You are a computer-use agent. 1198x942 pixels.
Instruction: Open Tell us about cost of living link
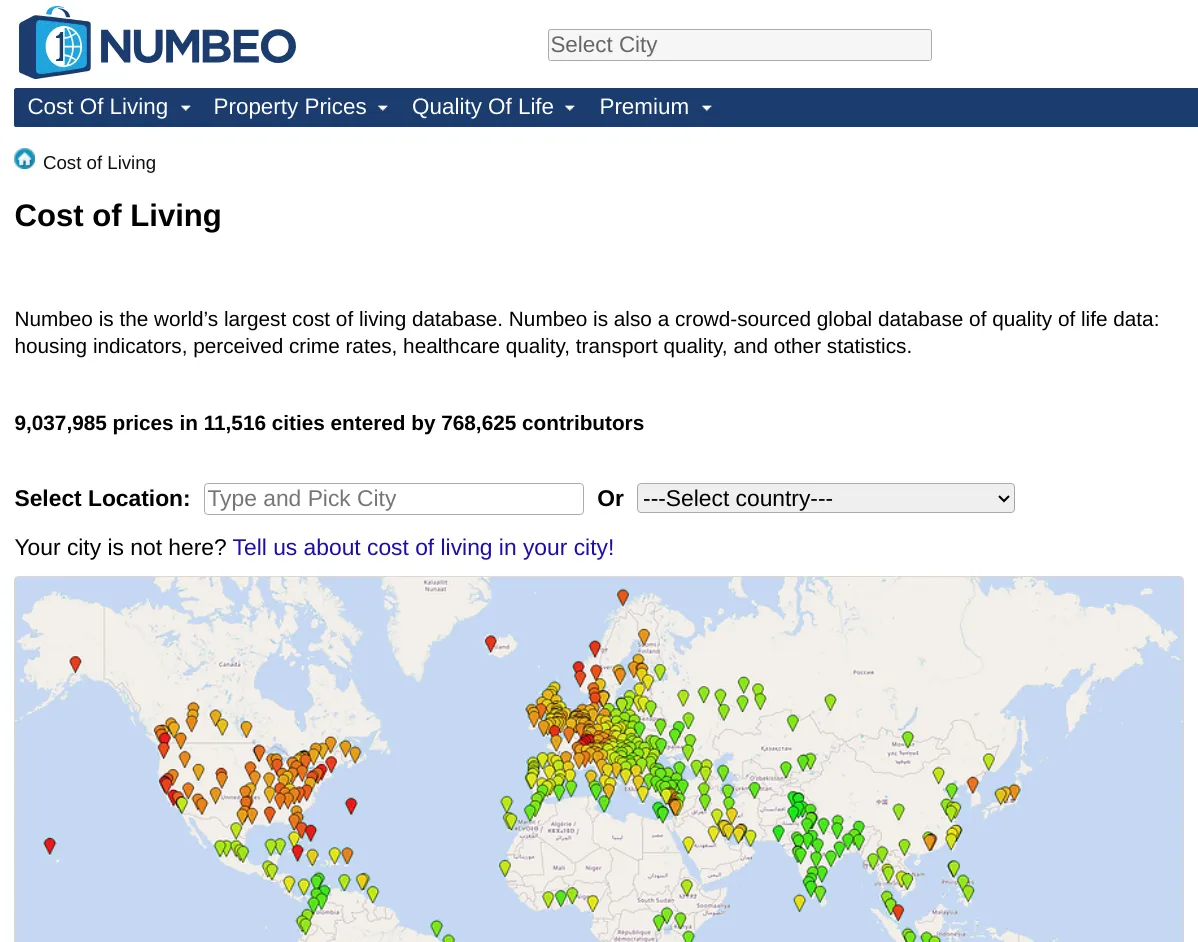(x=423, y=548)
